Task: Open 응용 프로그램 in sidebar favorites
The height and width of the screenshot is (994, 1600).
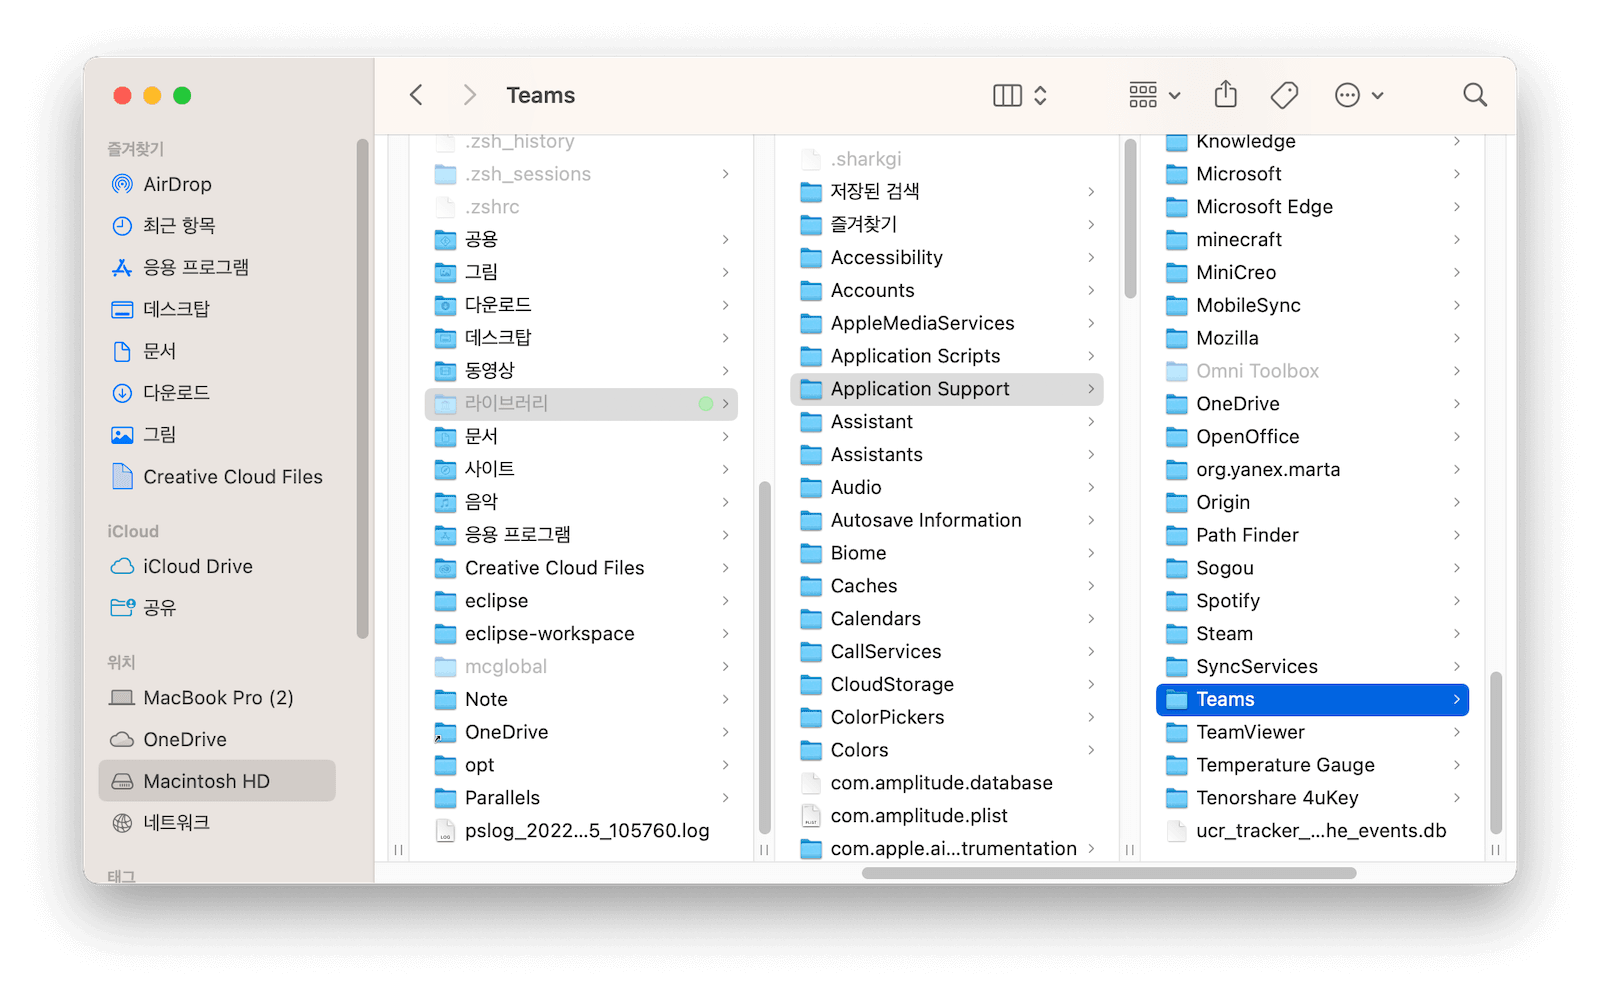Action: click(x=218, y=268)
